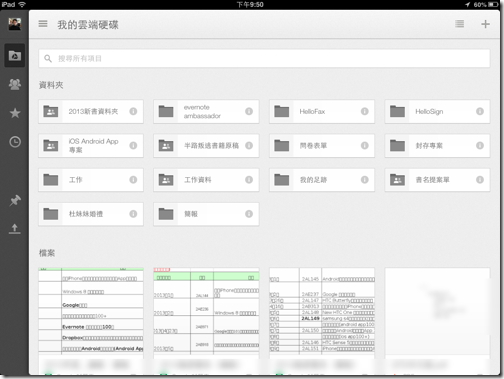Open the HelloSign folder
The image size is (504, 379).
(437, 111)
